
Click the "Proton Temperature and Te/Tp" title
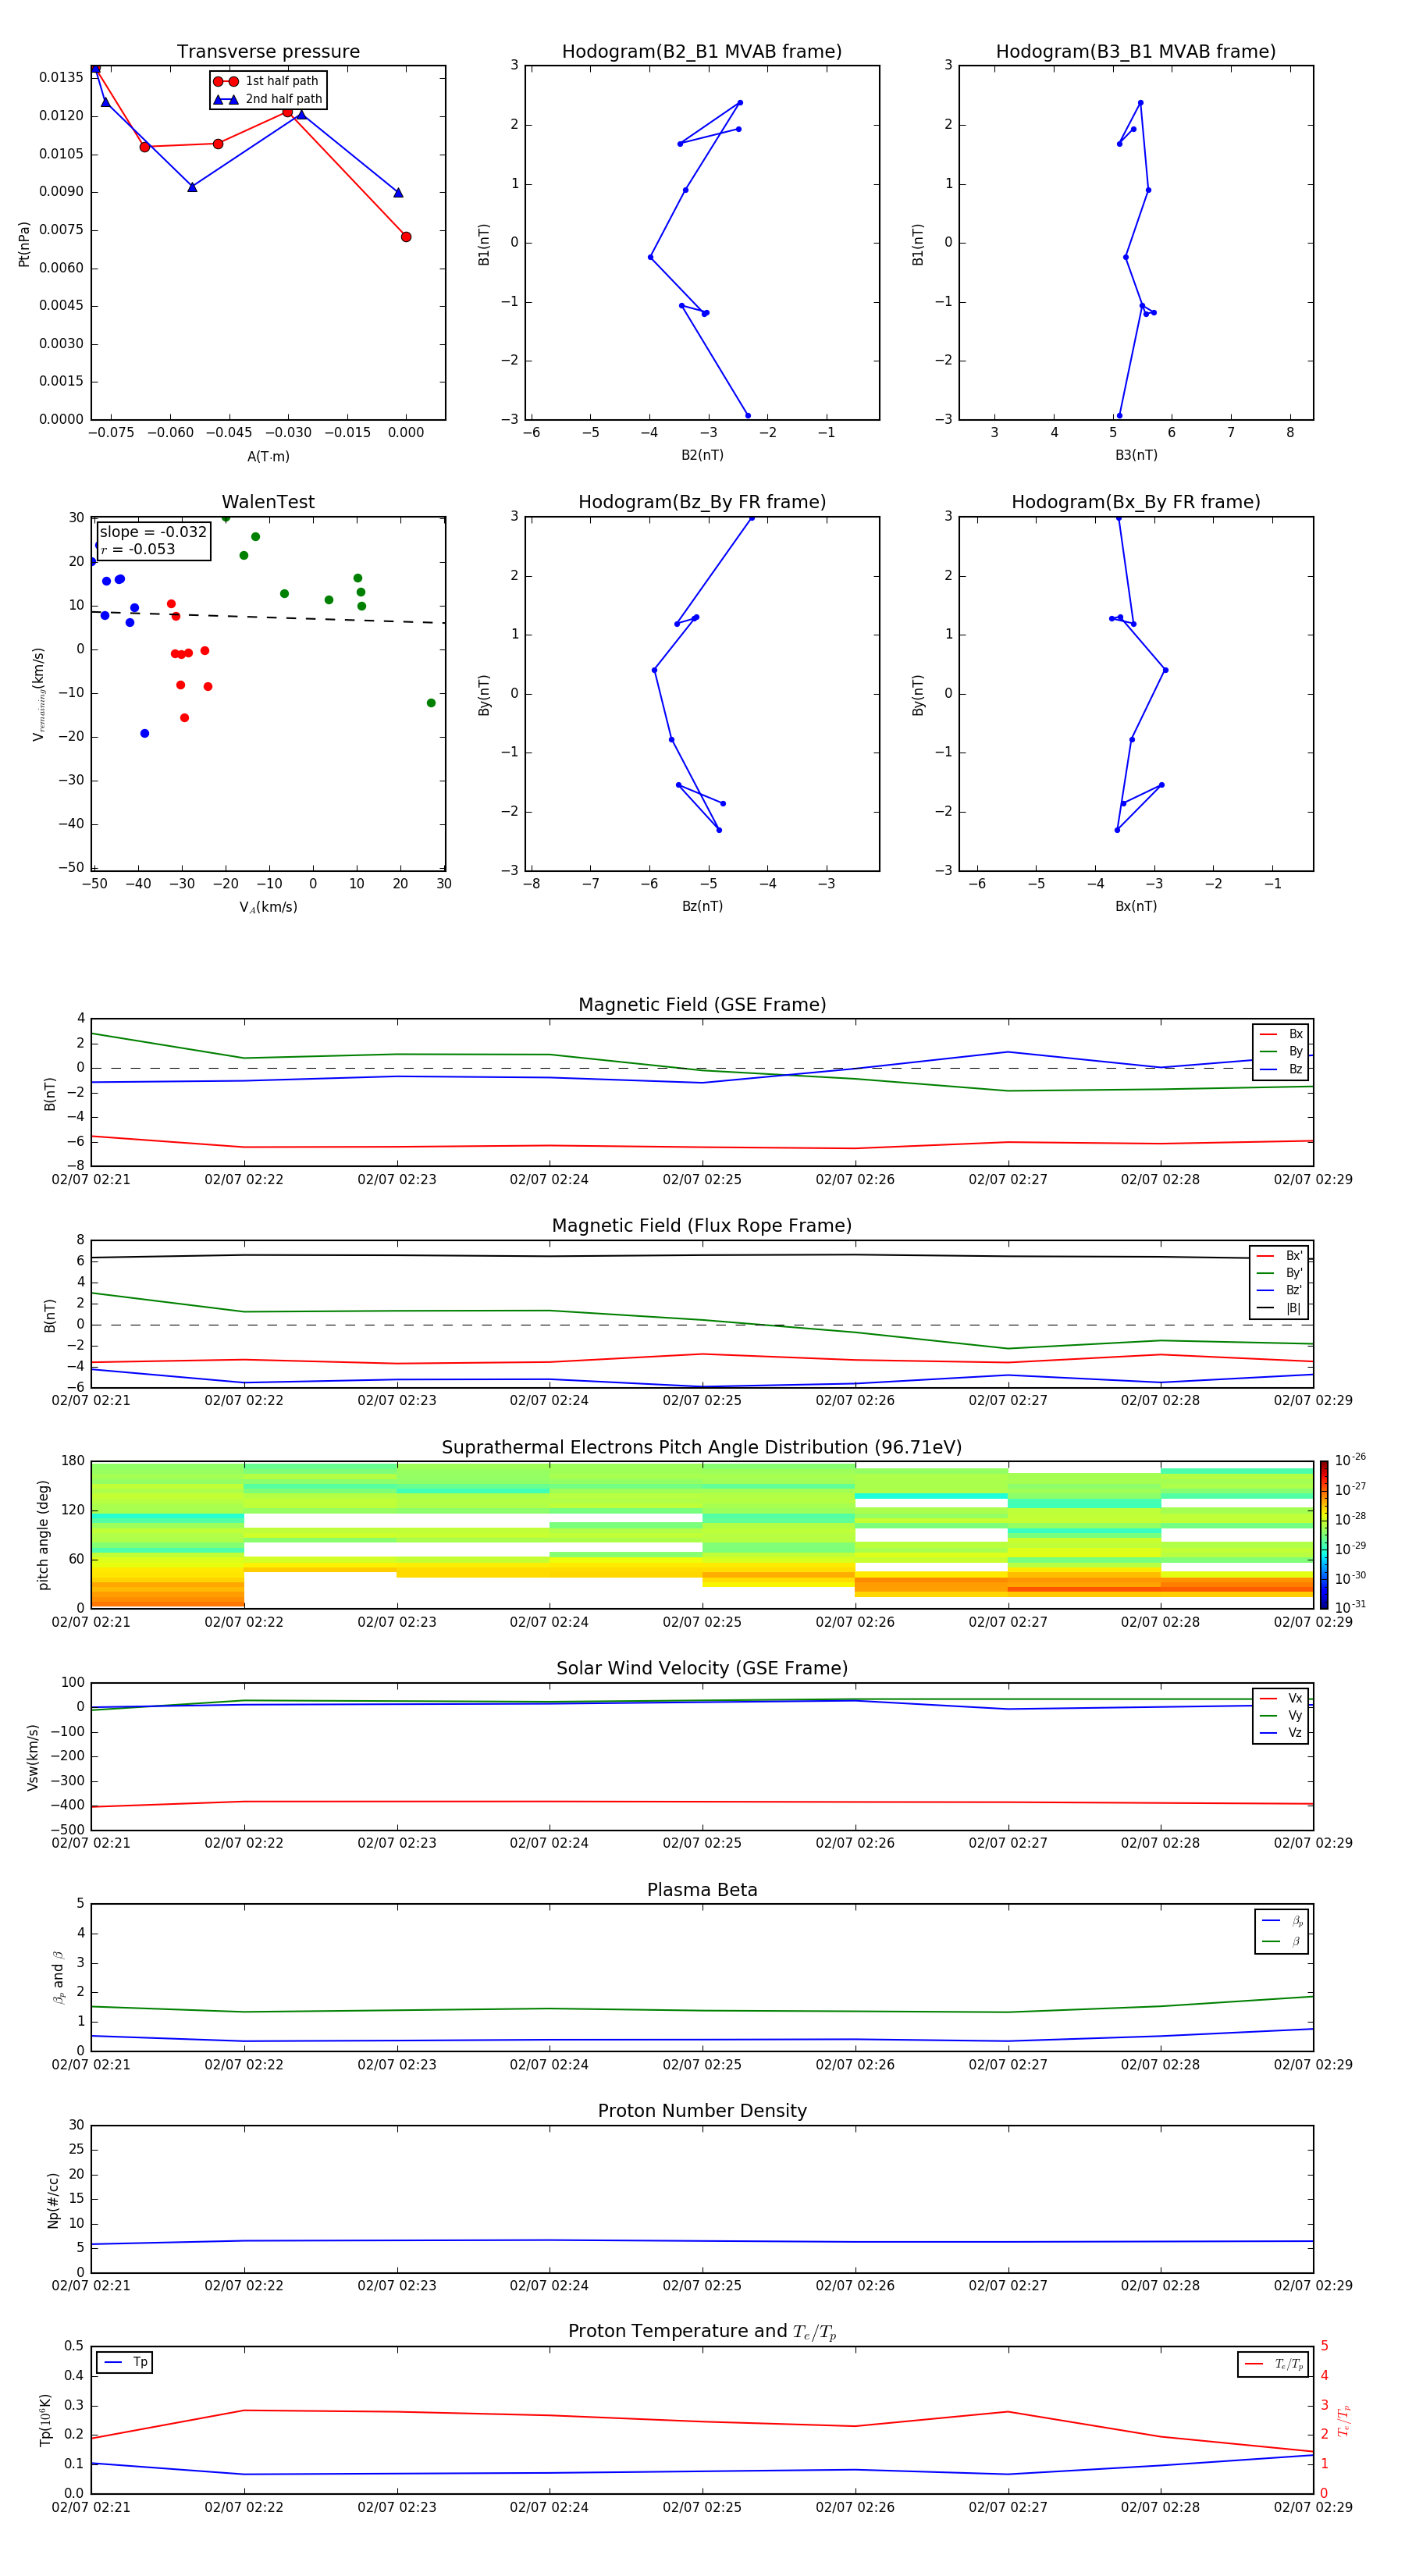pyautogui.click(x=702, y=2332)
